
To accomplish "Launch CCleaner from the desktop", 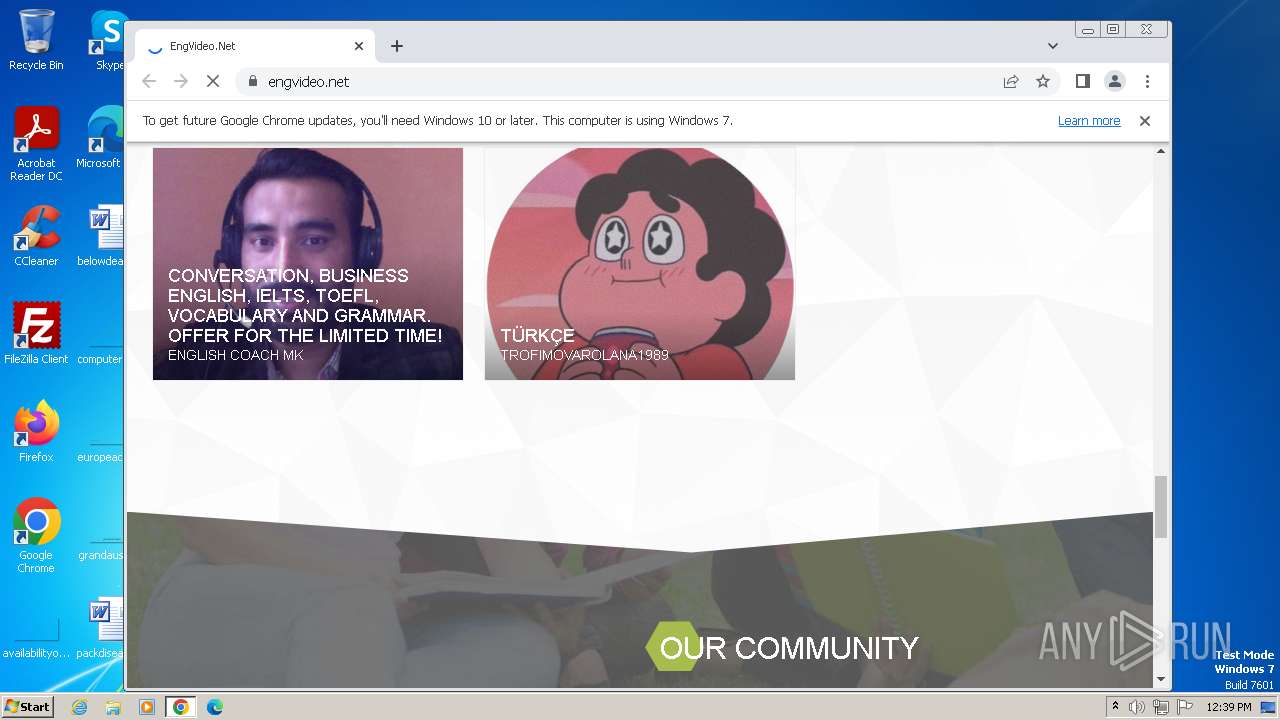I will 36,236.
